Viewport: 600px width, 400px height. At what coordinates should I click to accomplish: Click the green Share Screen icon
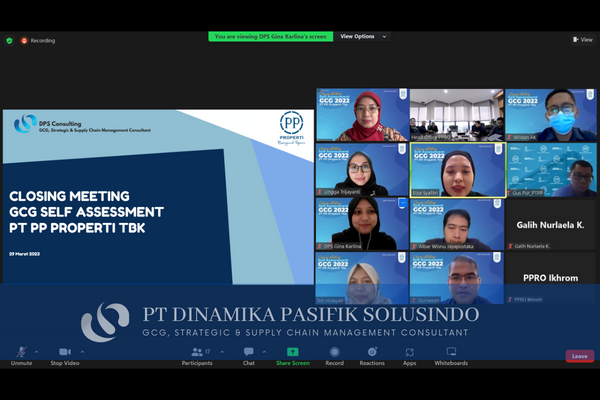(293, 352)
